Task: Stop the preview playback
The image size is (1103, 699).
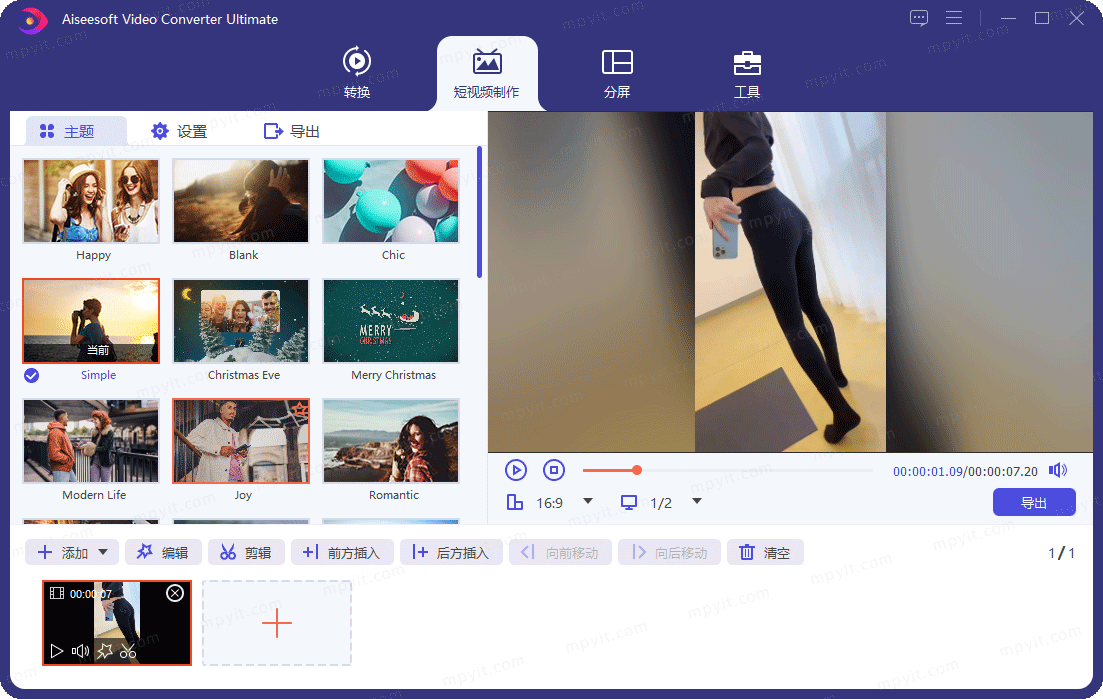Action: (x=554, y=470)
